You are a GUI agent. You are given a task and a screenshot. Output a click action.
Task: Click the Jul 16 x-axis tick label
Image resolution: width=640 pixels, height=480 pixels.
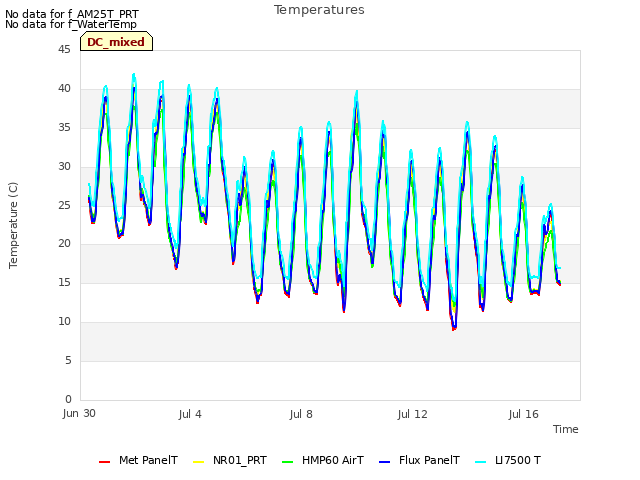(524, 414)
